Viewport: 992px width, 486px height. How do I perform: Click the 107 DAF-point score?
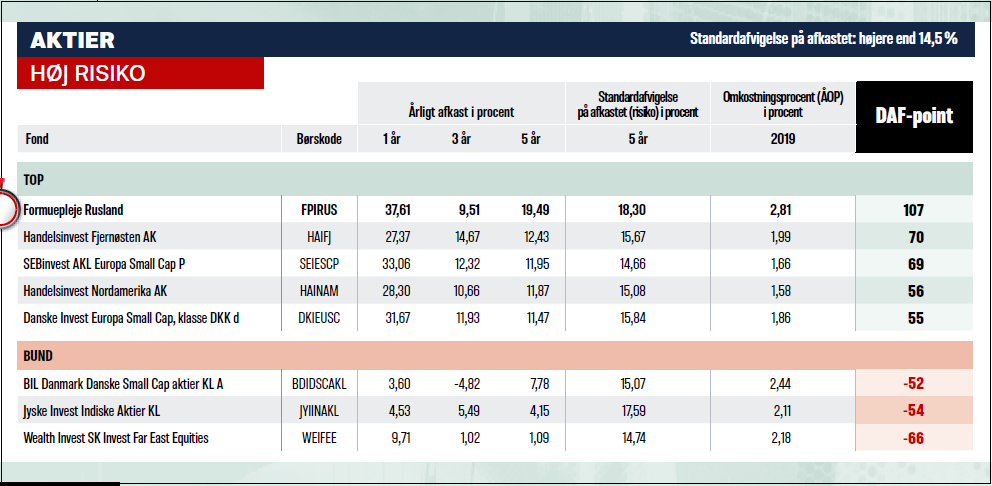tap(914, 211)
